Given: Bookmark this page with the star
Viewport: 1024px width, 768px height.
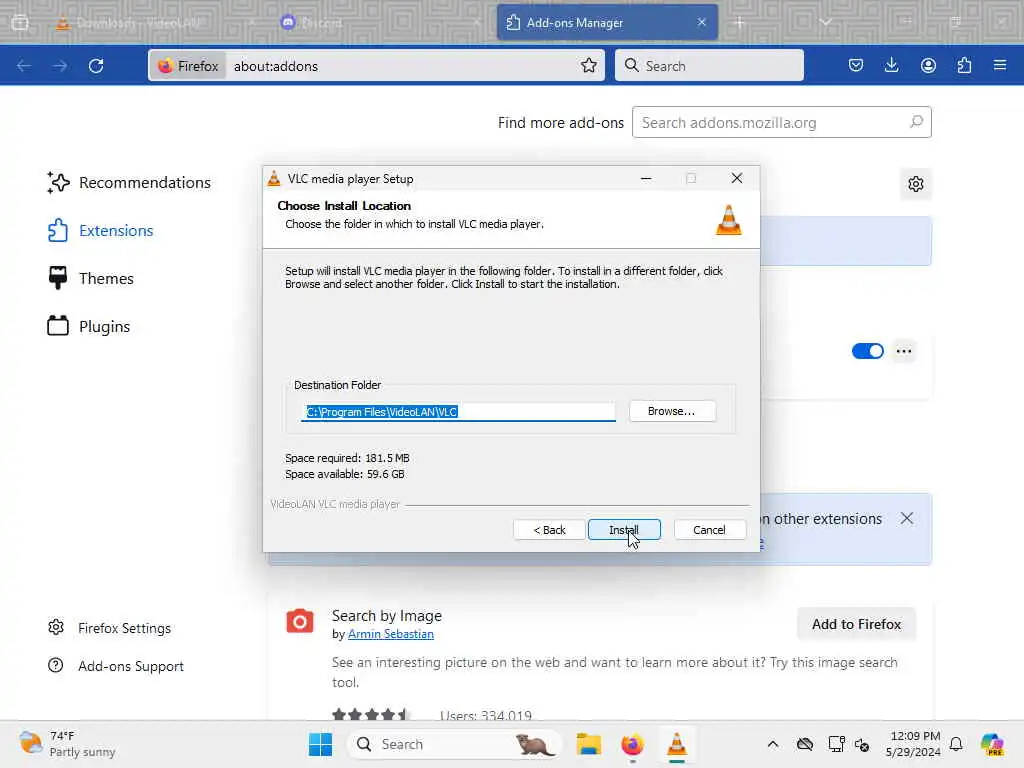Looking at the screenshot, I should [588, 65].
